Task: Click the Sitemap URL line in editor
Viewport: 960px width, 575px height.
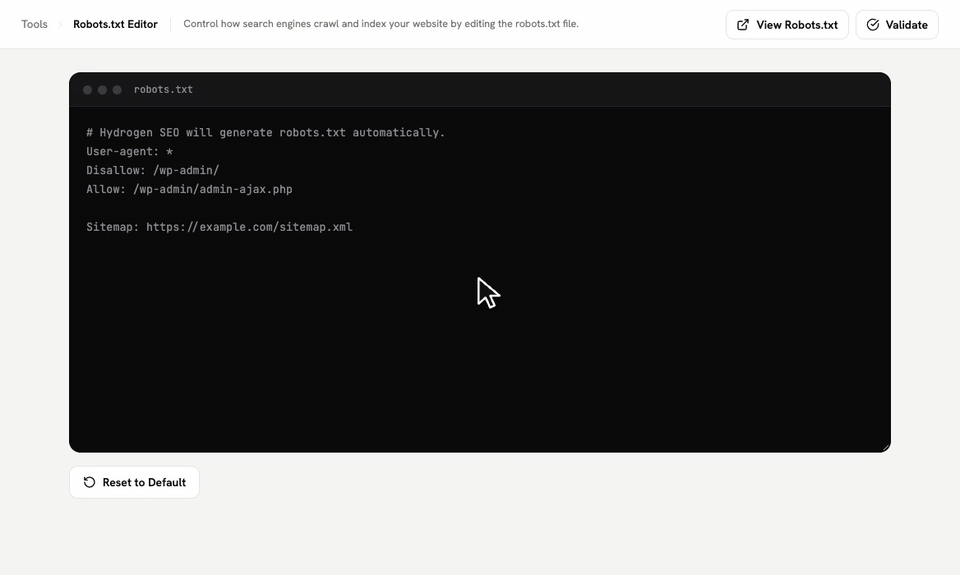Action: tap(219, 227)
